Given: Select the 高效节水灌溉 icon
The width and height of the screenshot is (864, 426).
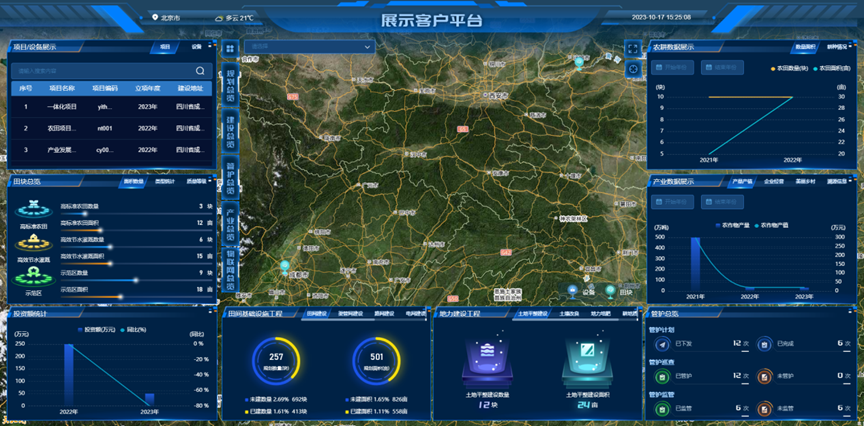Looking at the screenshot, I should (34, 245).
